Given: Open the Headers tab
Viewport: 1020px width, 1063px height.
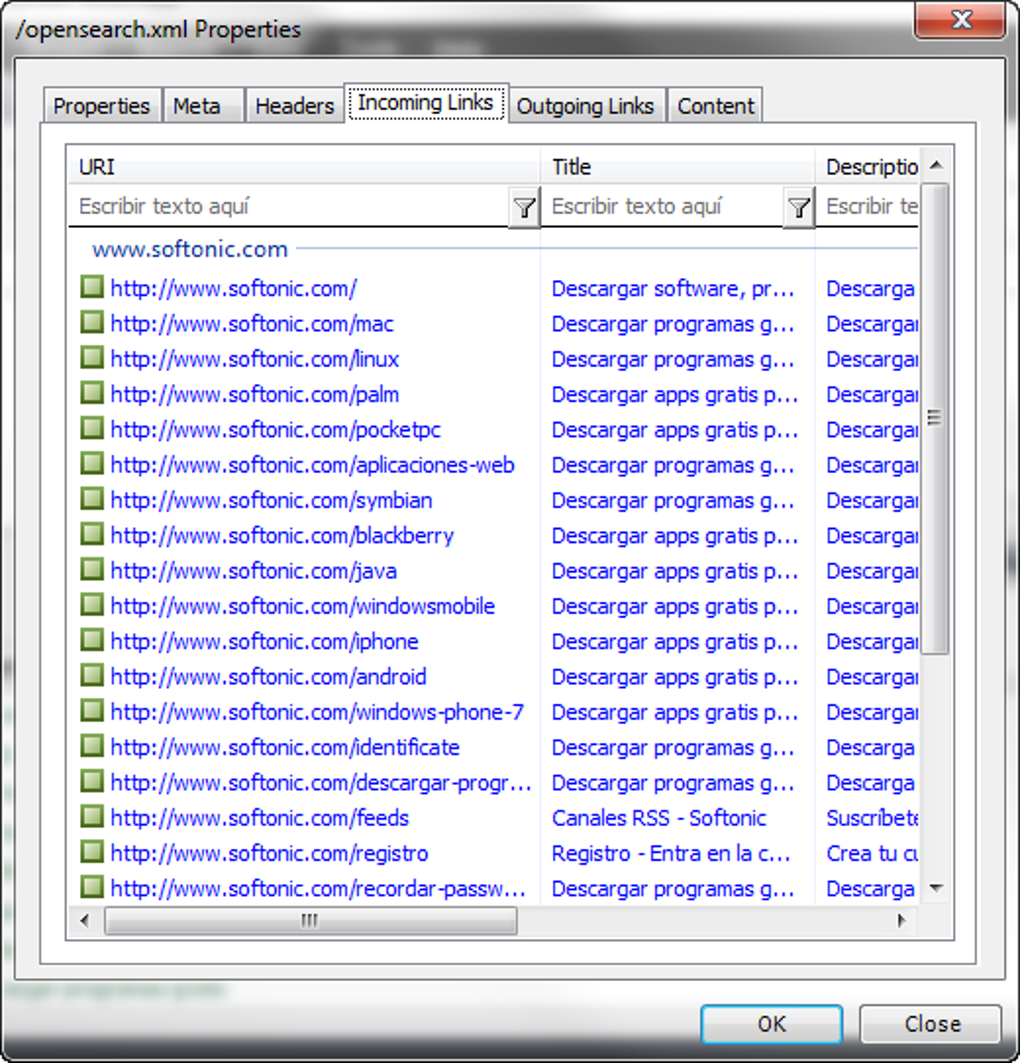Looking at the screenshot, I should (294, 106).
